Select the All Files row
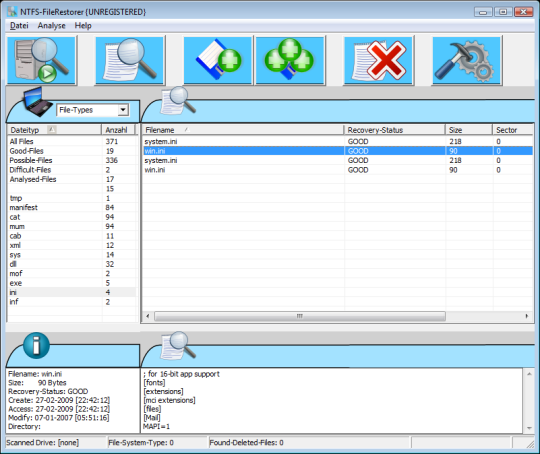The height and width of the screenshot is (454, 540). click(72, 142)
